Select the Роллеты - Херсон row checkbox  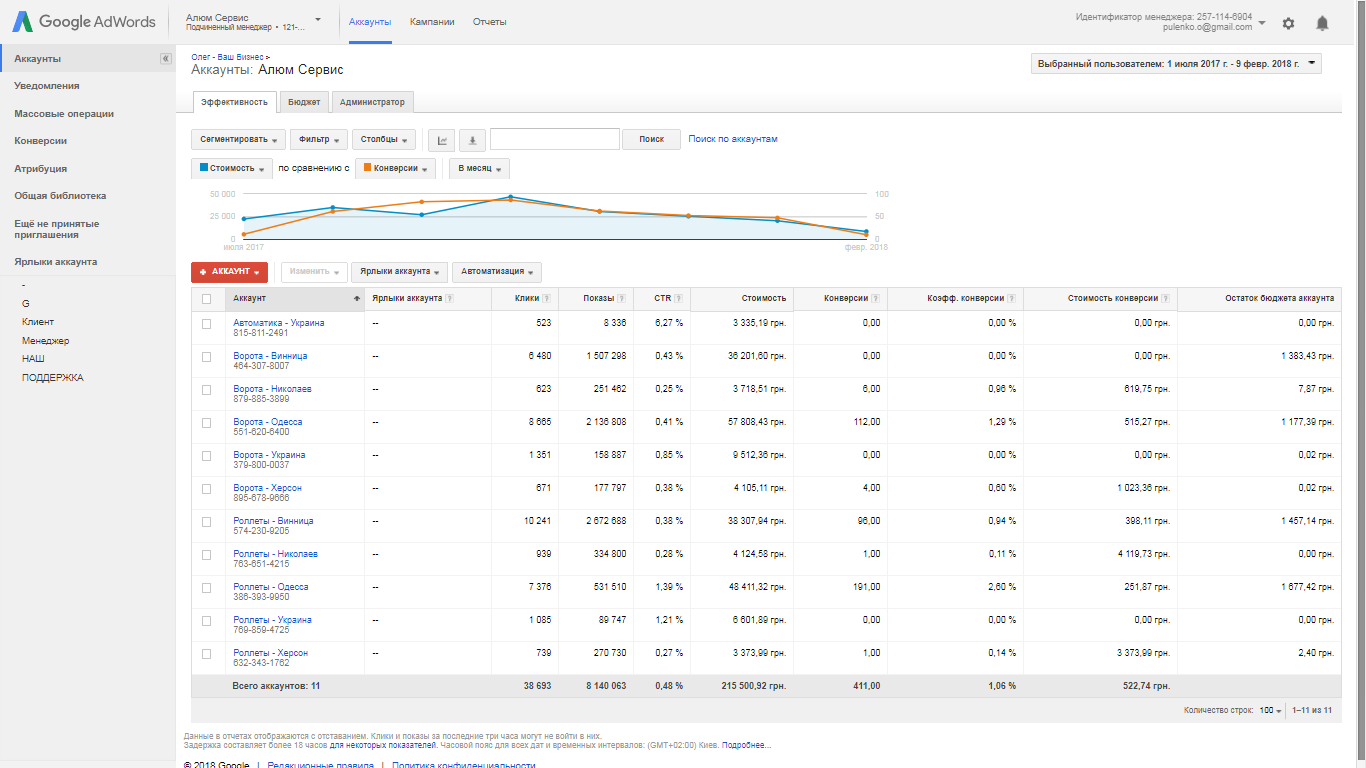[x=207, y=654]
